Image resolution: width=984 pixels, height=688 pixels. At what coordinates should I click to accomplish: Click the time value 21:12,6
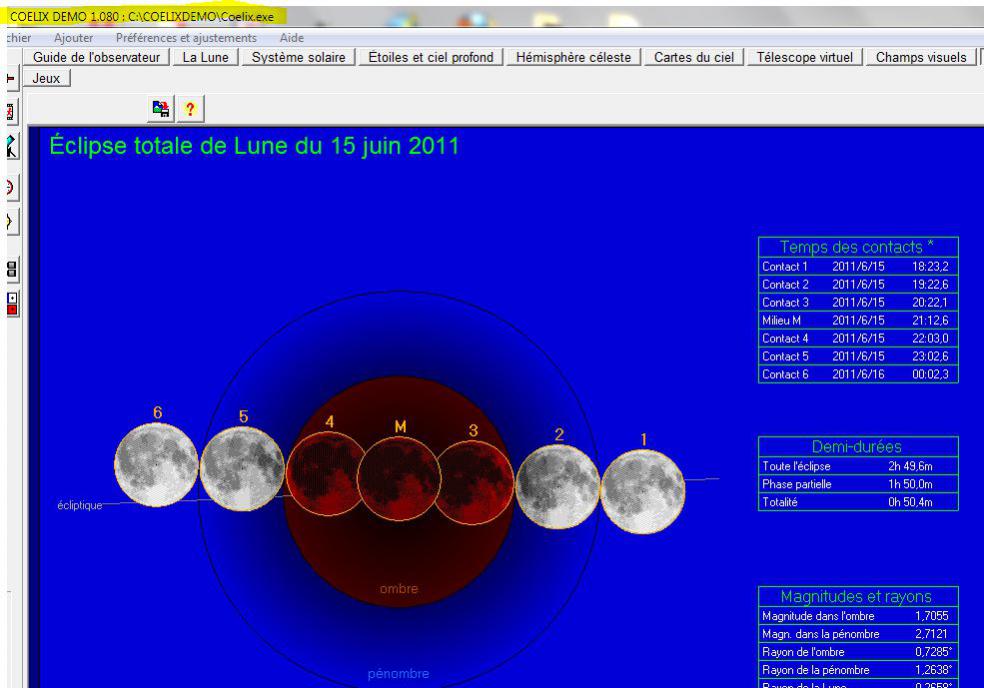click(930, 320)
